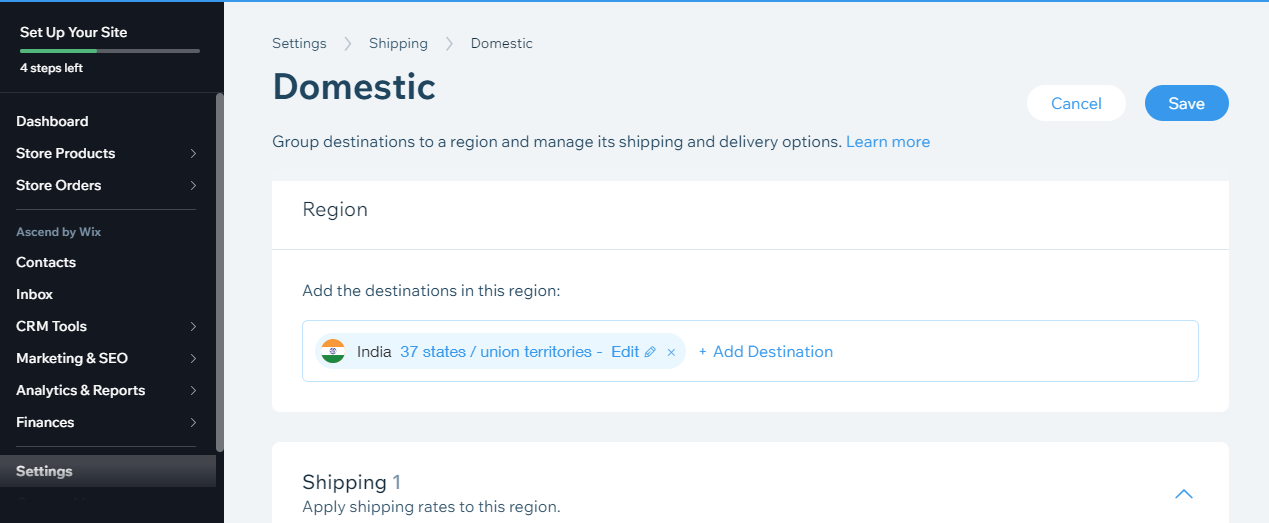1269x523 pixels.
Task: Save the Domestic shipping region
Action: point(1186,103)
